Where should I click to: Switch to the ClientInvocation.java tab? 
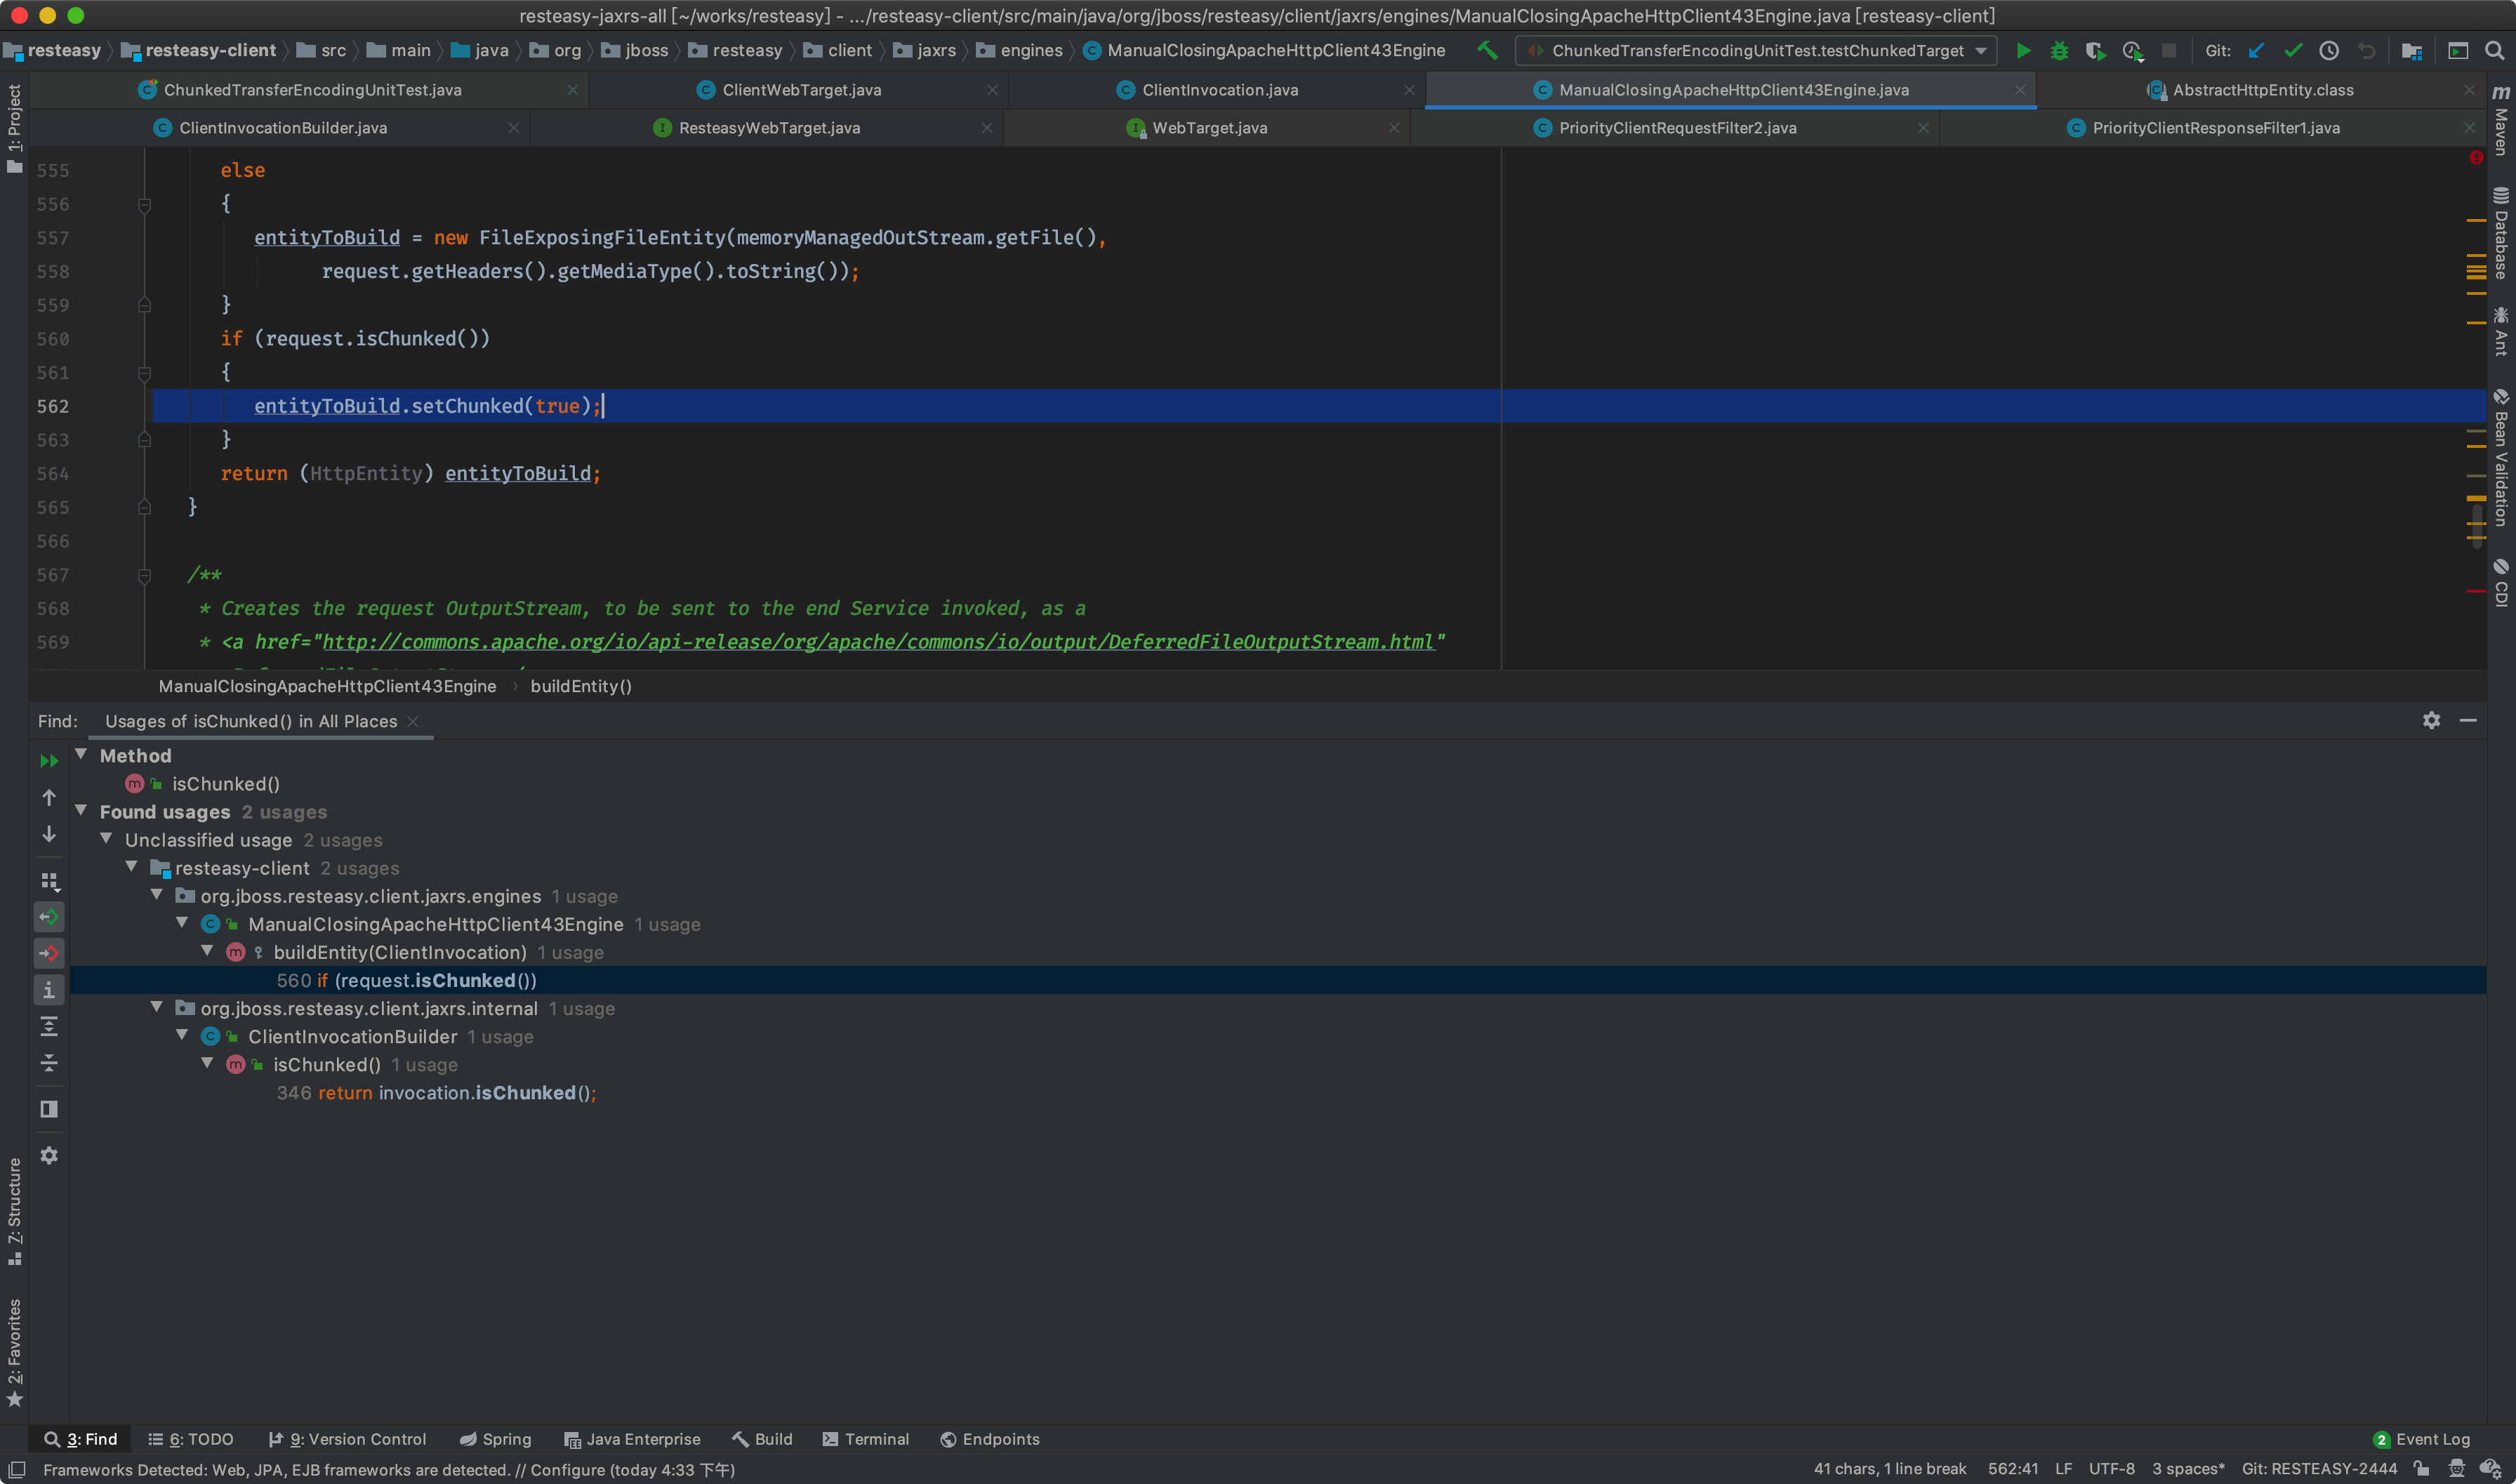pos(1219,90)
